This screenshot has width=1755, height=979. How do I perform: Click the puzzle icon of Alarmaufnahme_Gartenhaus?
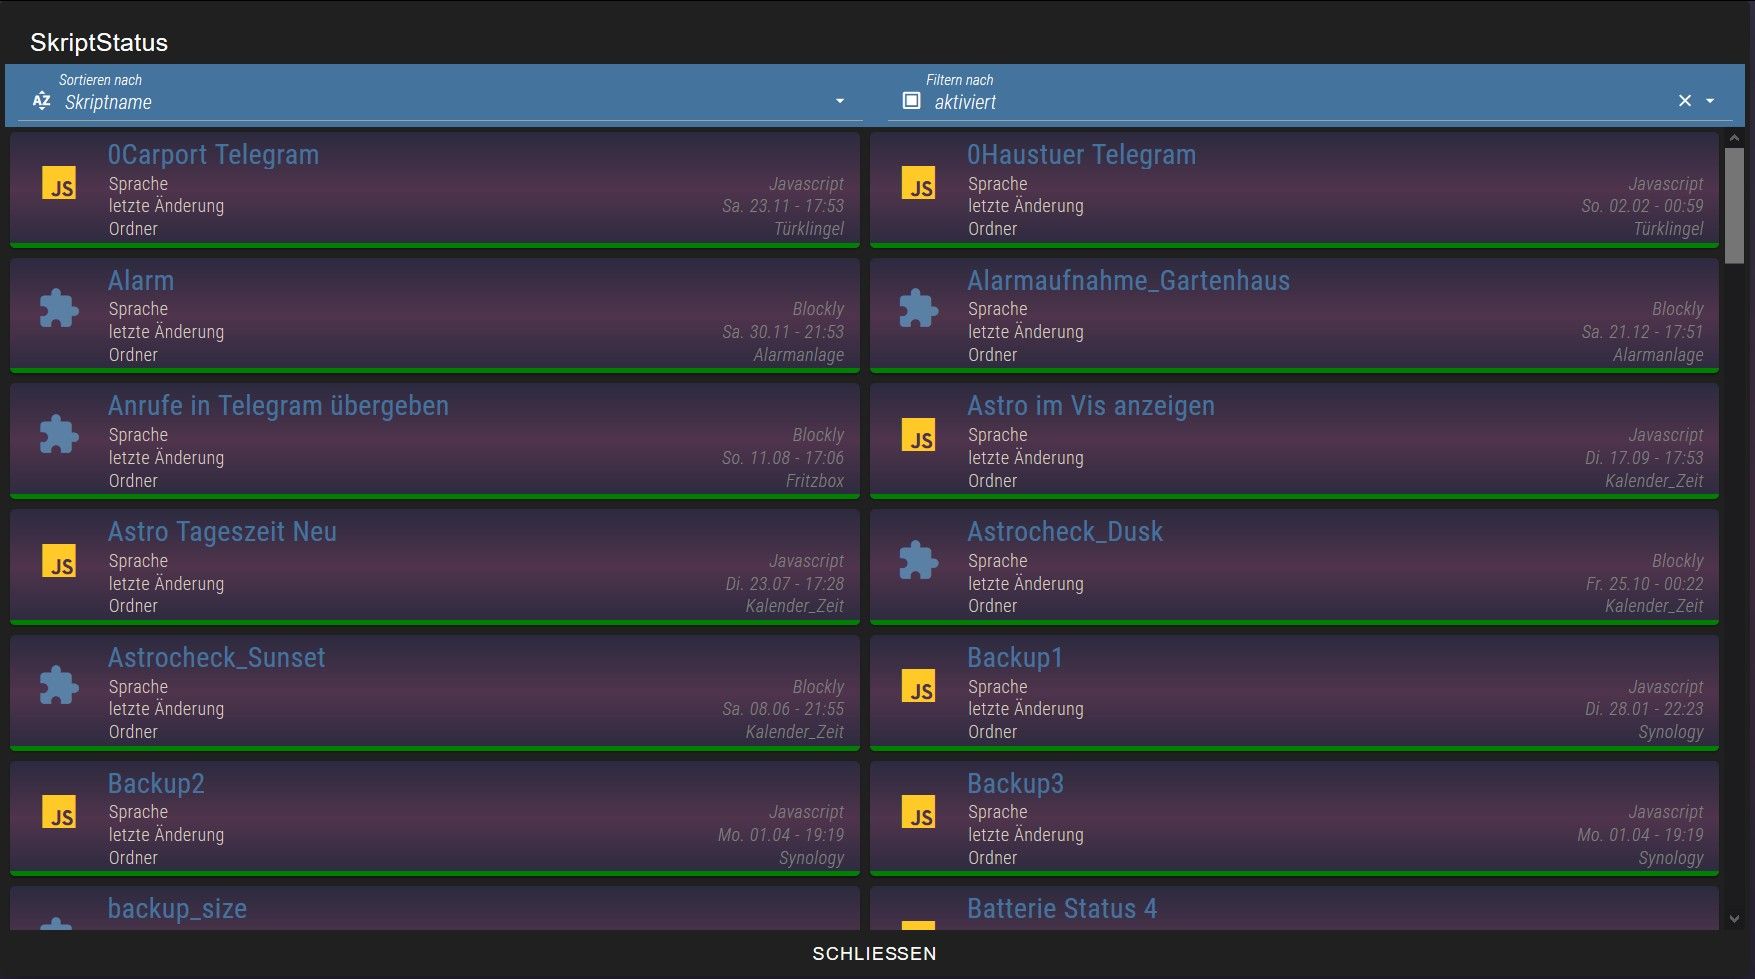[918, 310]
